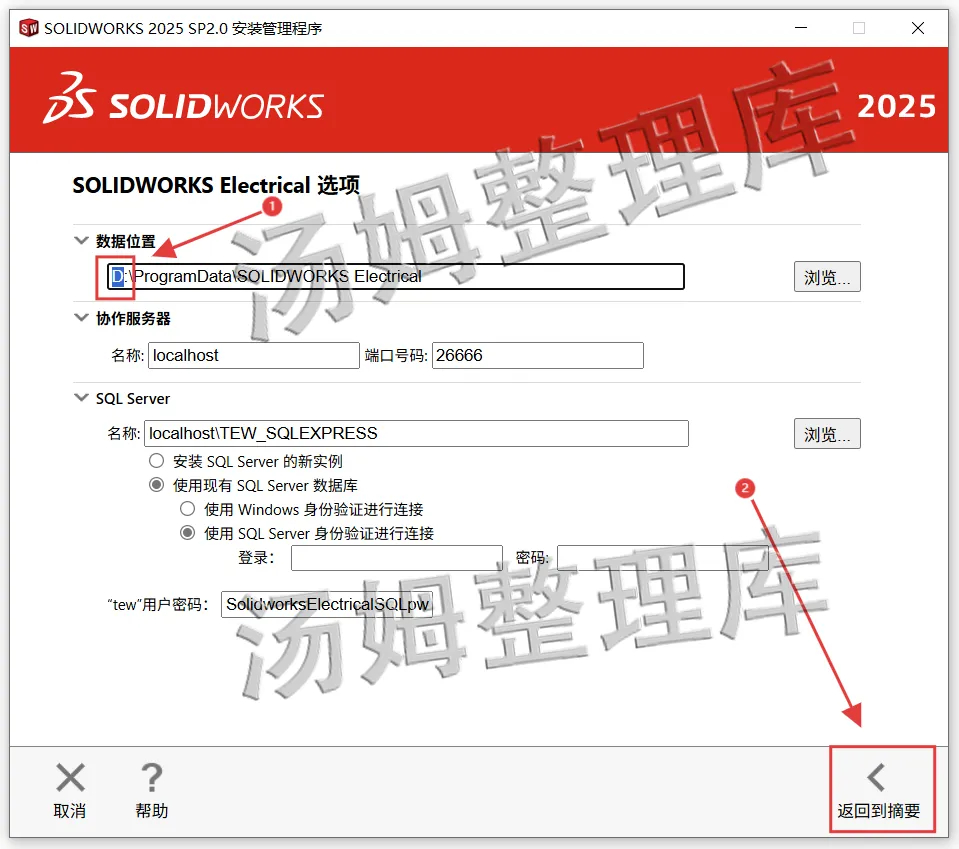Click the 2025 text in banner
Screen dimensions: 959x849
896,106
